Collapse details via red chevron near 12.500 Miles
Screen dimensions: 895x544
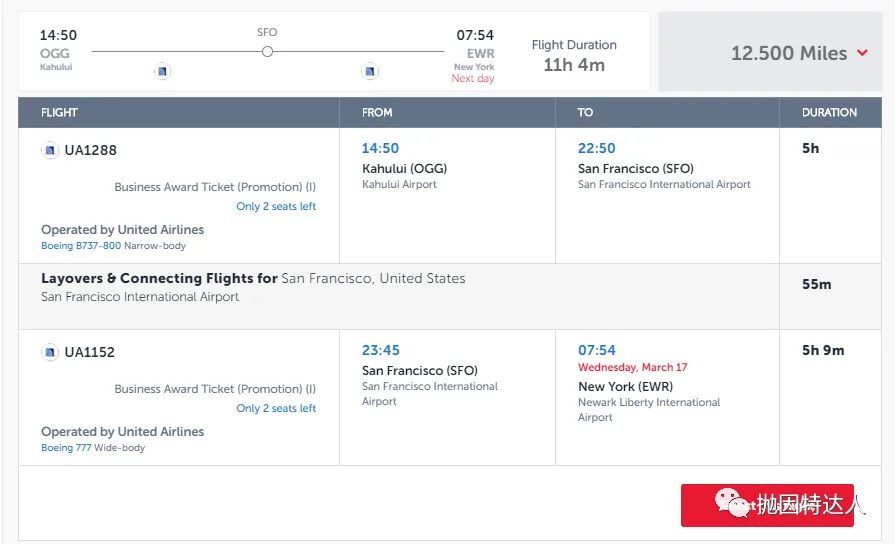point(862,53)
